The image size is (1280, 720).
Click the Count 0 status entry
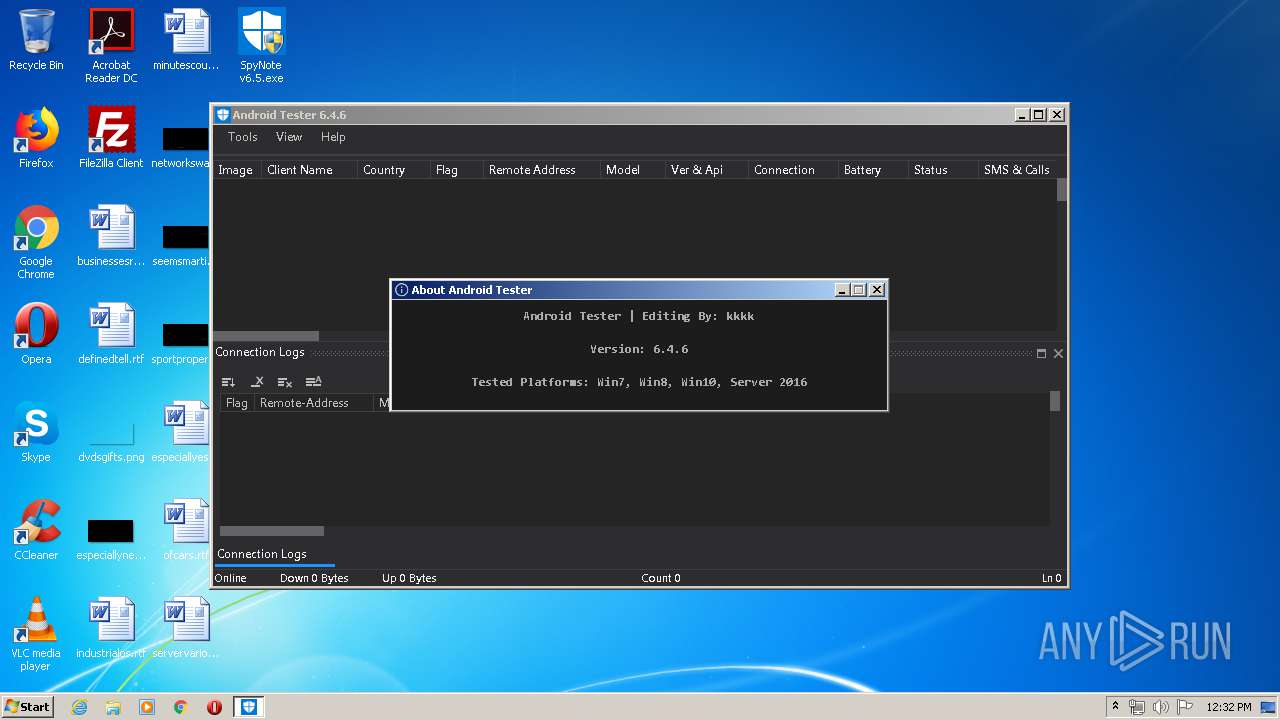coord(661,578)
